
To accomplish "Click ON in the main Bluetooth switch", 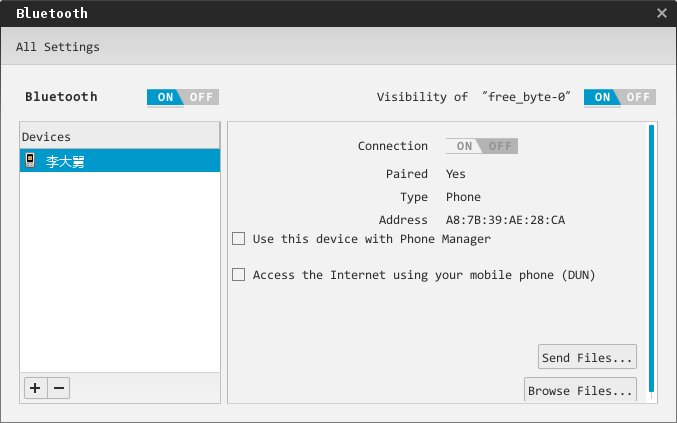I will point(165,97).
